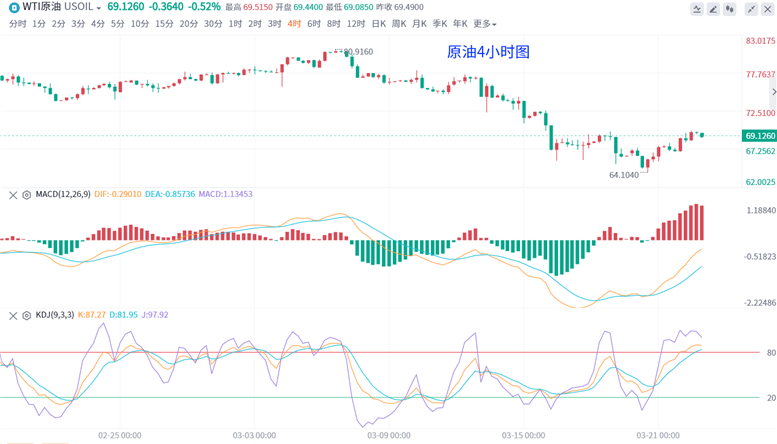Open MACD indicator settings gear
The image size is (777, 444).
26,195
